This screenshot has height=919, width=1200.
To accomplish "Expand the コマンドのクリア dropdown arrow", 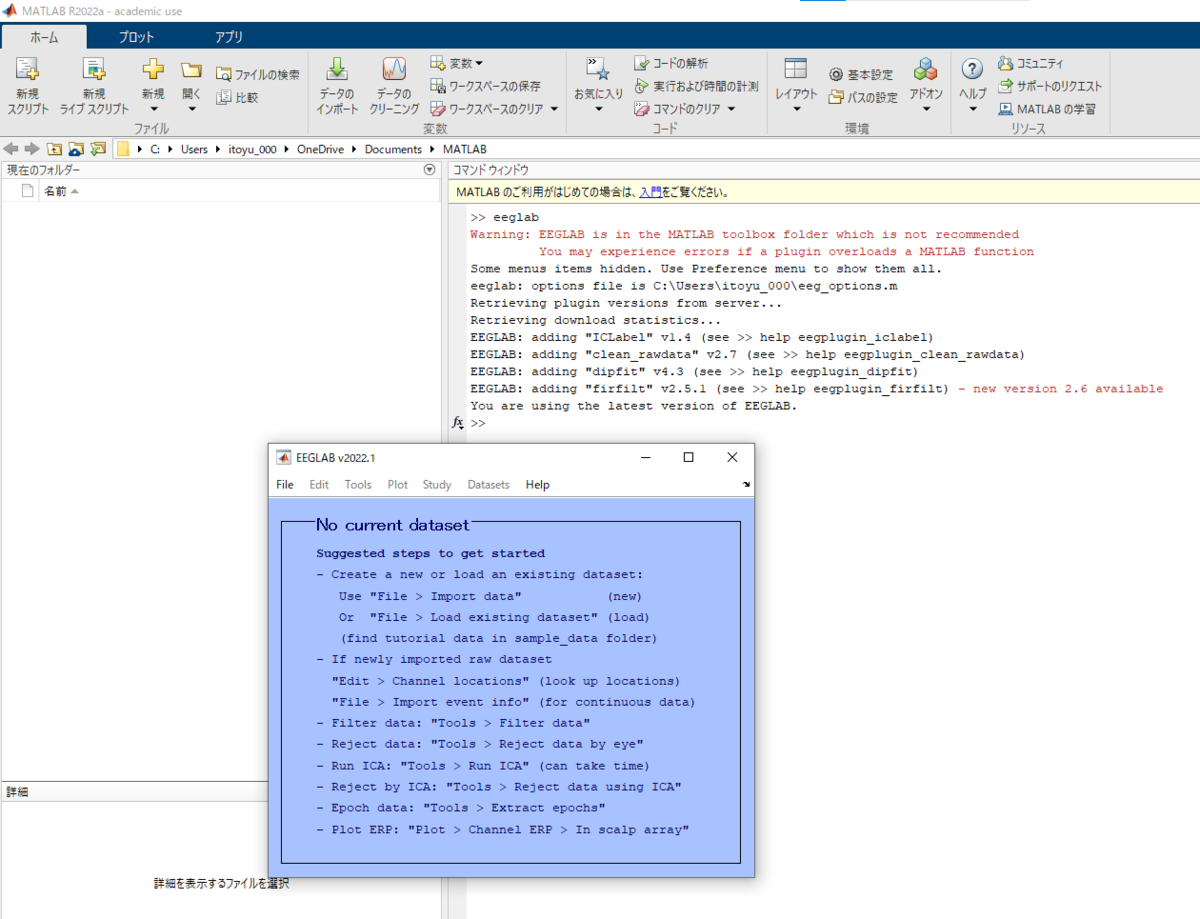I will point(731,108).
